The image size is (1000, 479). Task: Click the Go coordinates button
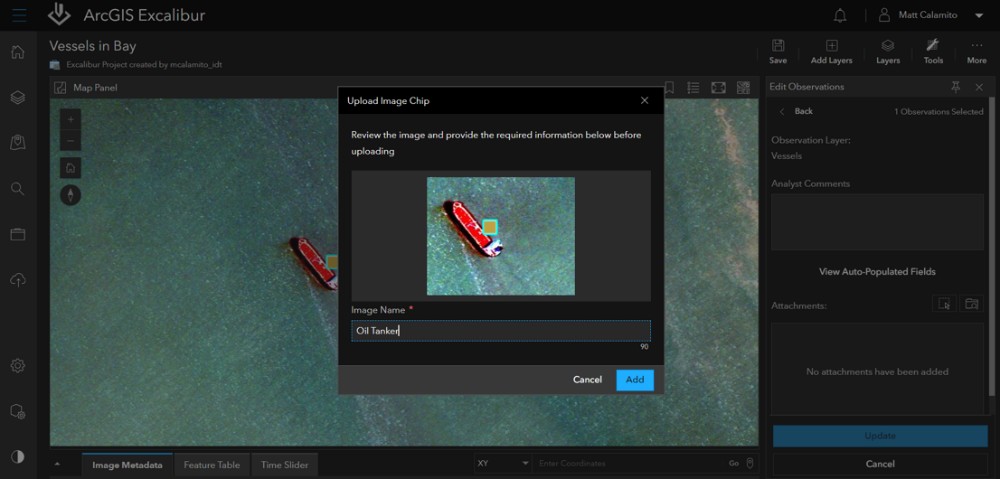(734, 464)
